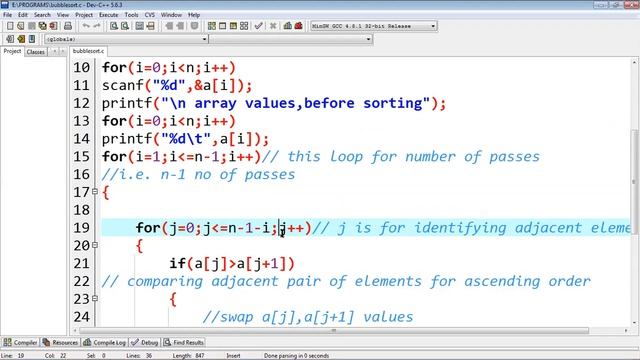Collapse the code block at line 17

[95, 191]
